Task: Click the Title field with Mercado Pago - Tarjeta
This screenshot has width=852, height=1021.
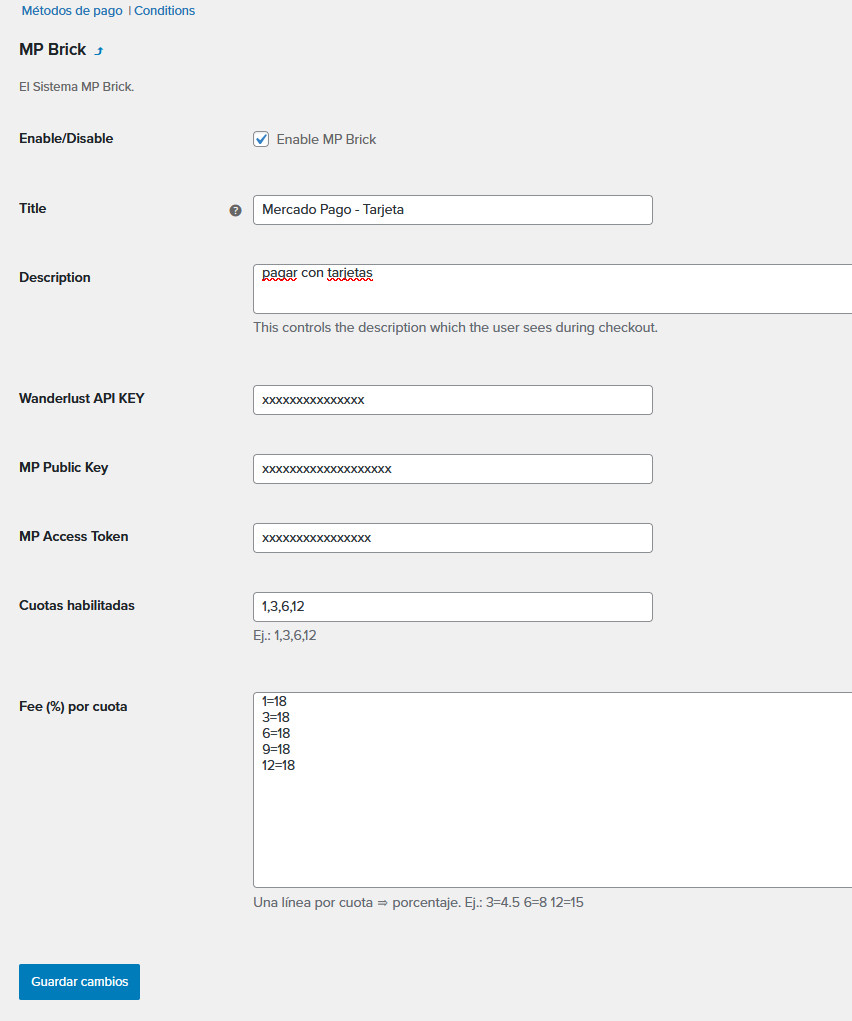Action: point(453,210)
